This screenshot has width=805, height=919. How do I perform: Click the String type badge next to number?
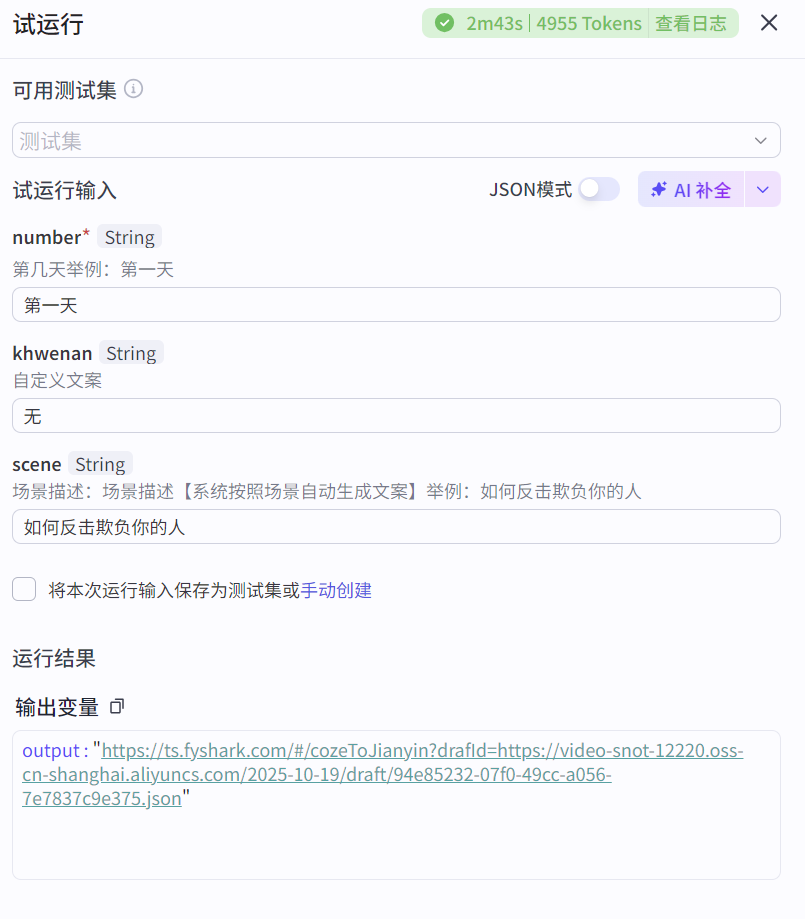pos(129,237)
